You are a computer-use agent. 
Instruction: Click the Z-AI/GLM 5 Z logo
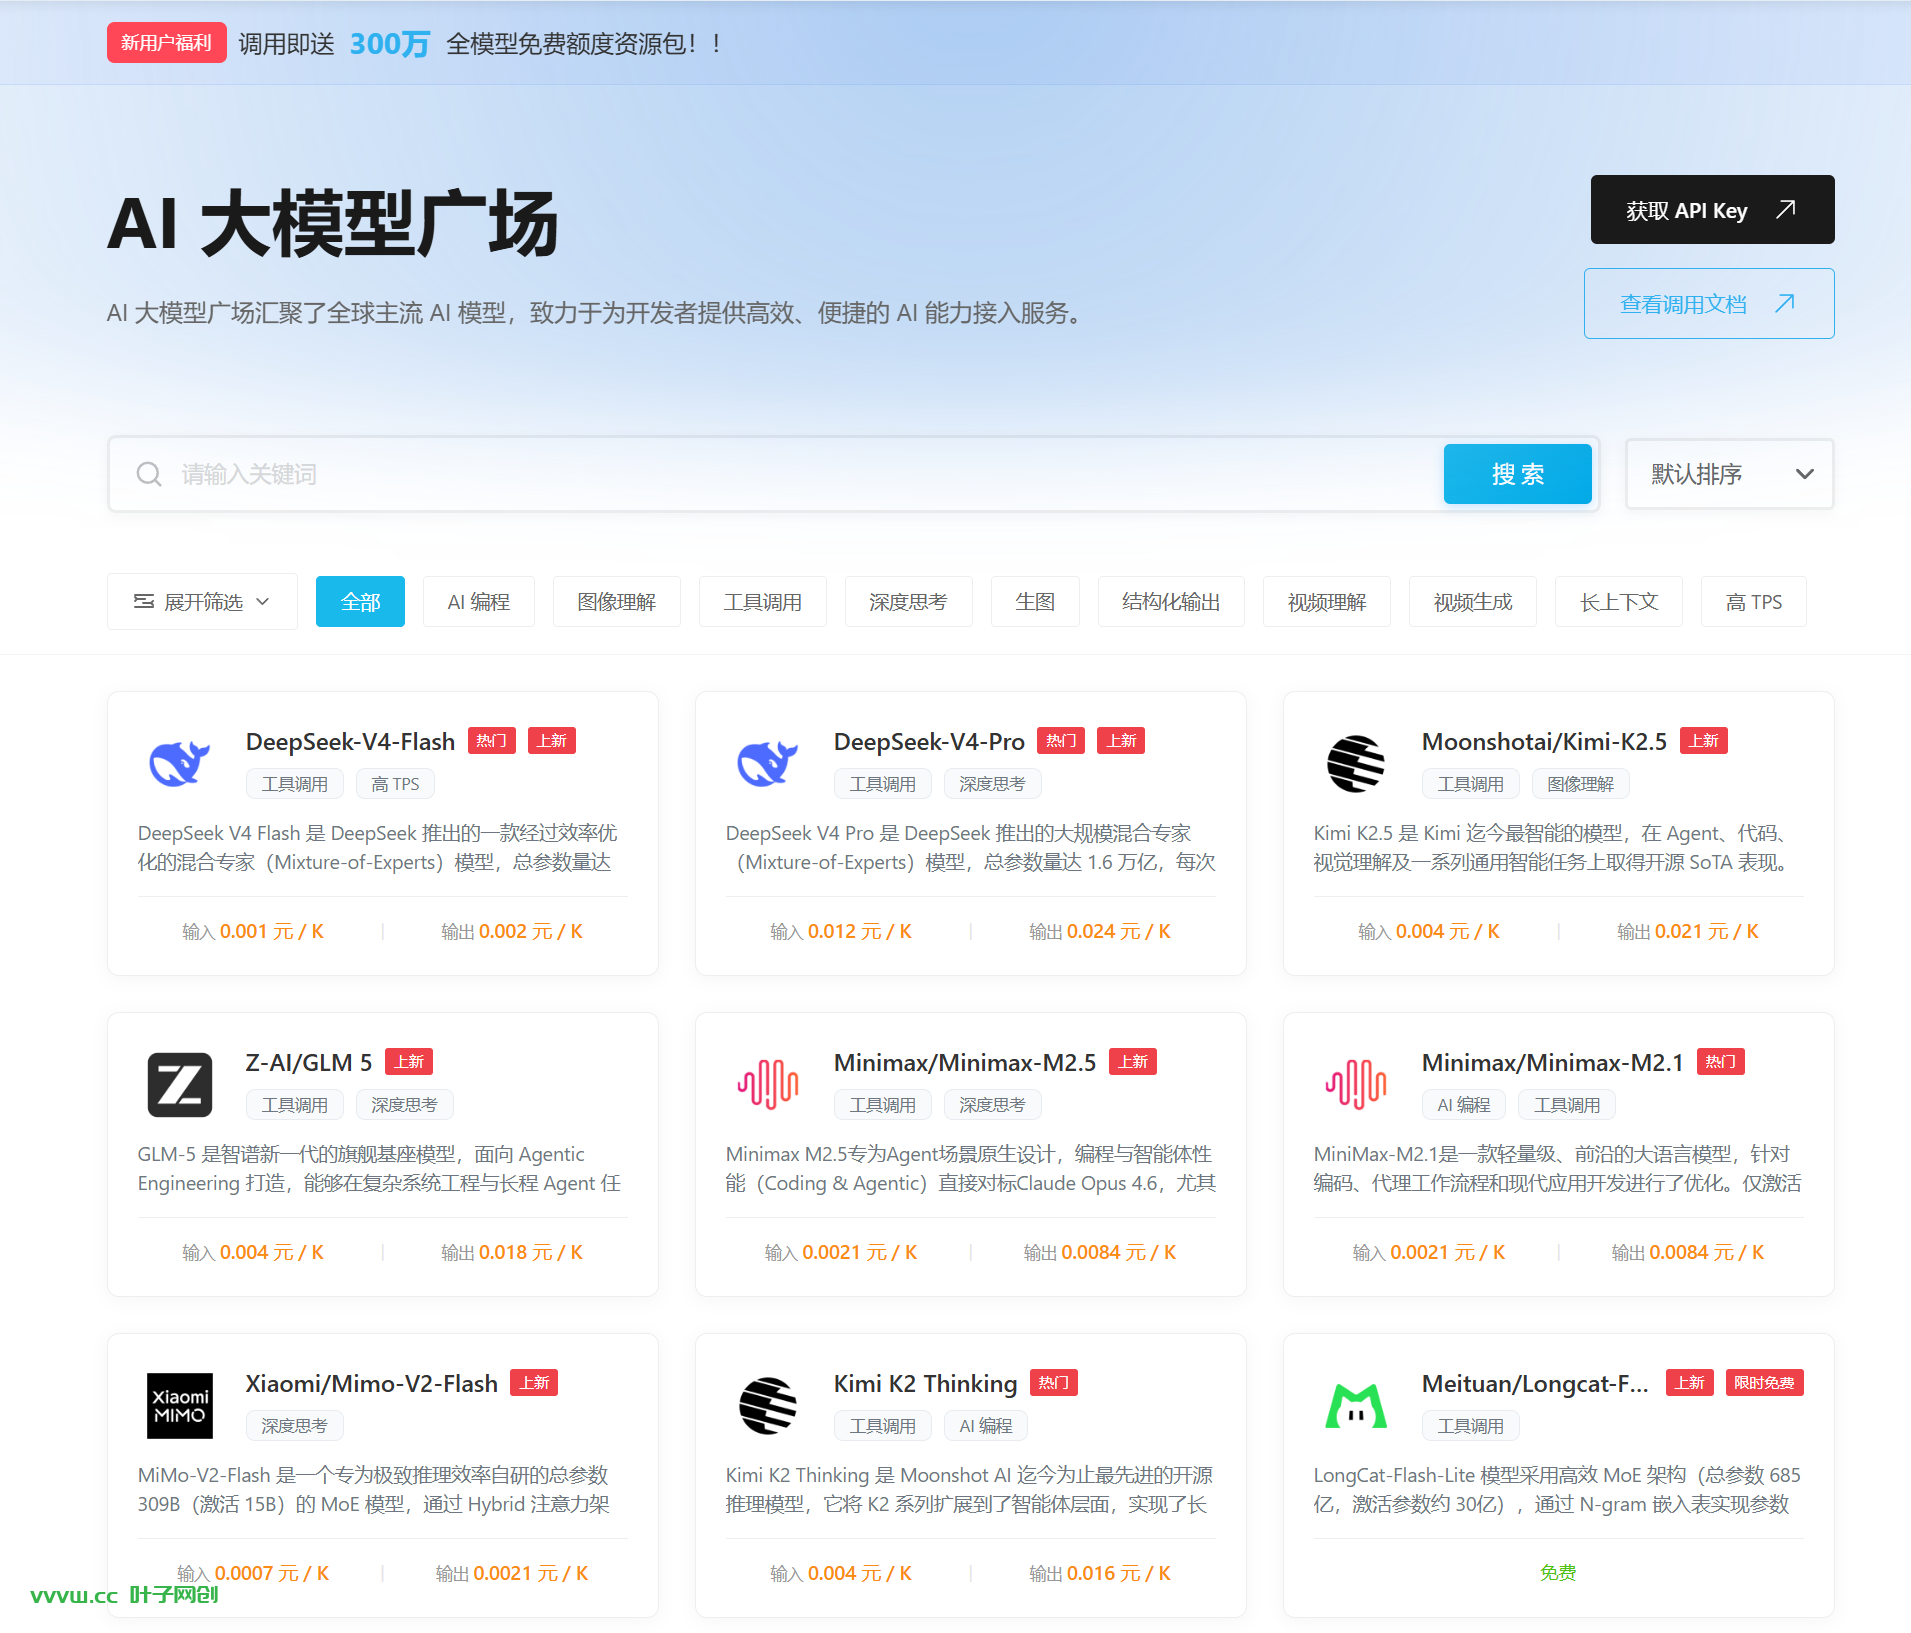point(180,1085)
